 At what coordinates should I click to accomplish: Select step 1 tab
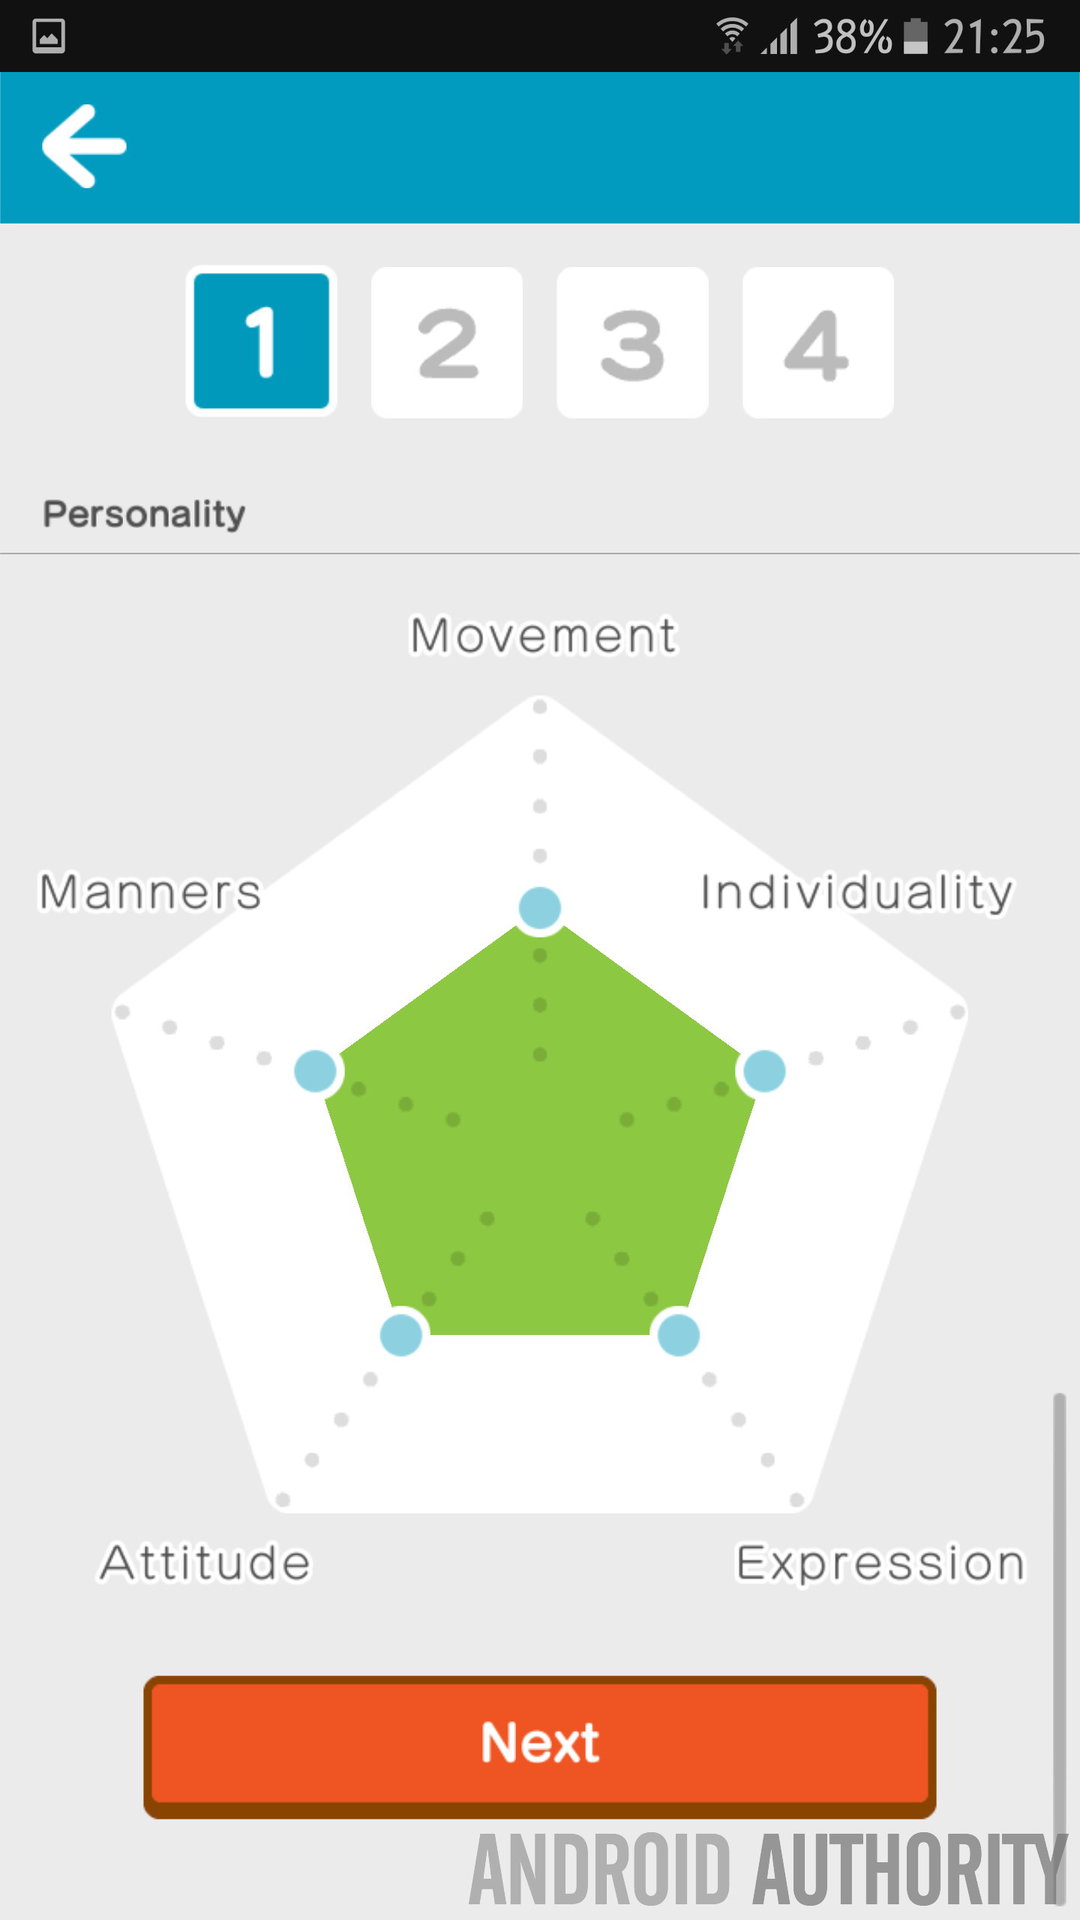[261, 341]
